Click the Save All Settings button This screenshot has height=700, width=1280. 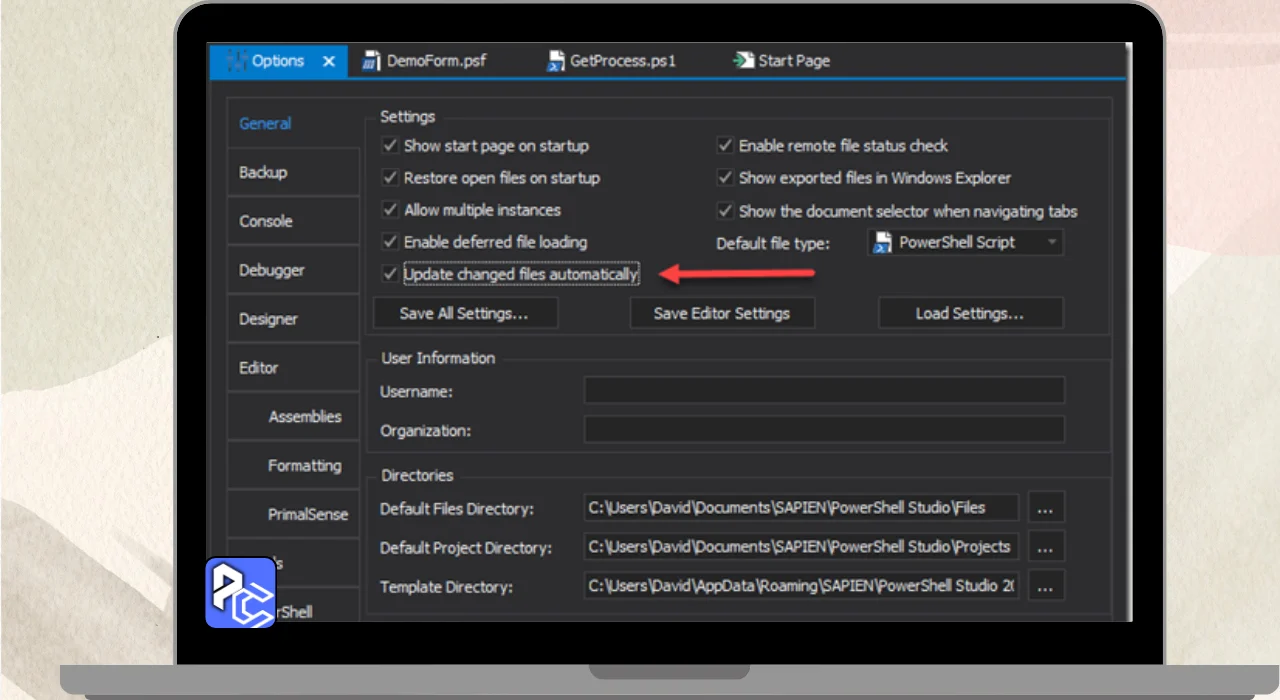pyautogui.click(x=464, y=313)
